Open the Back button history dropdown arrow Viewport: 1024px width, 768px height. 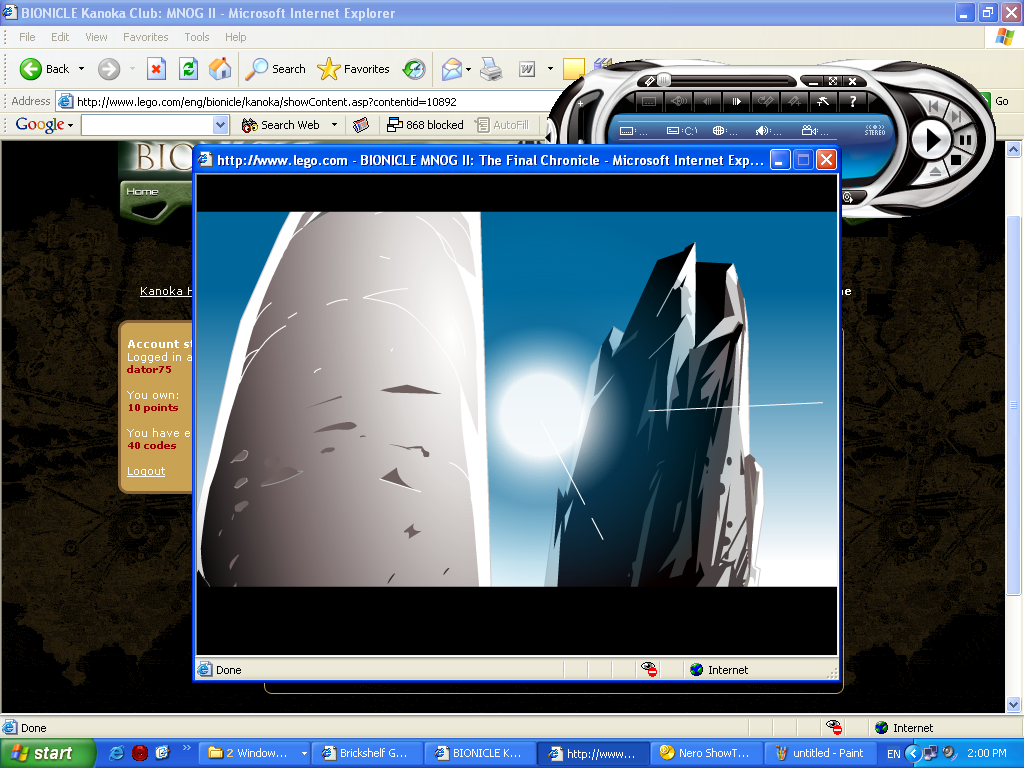click(82, 69)
